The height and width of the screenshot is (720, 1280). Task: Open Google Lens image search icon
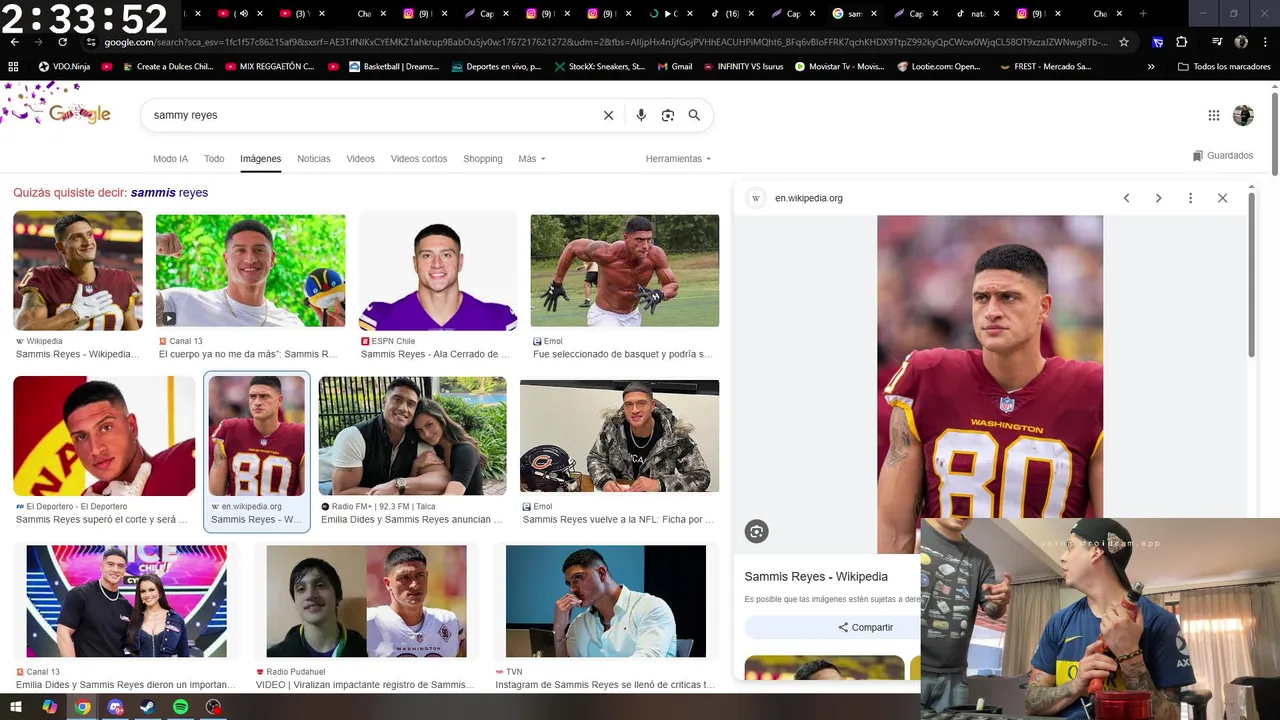click(667, 115)
